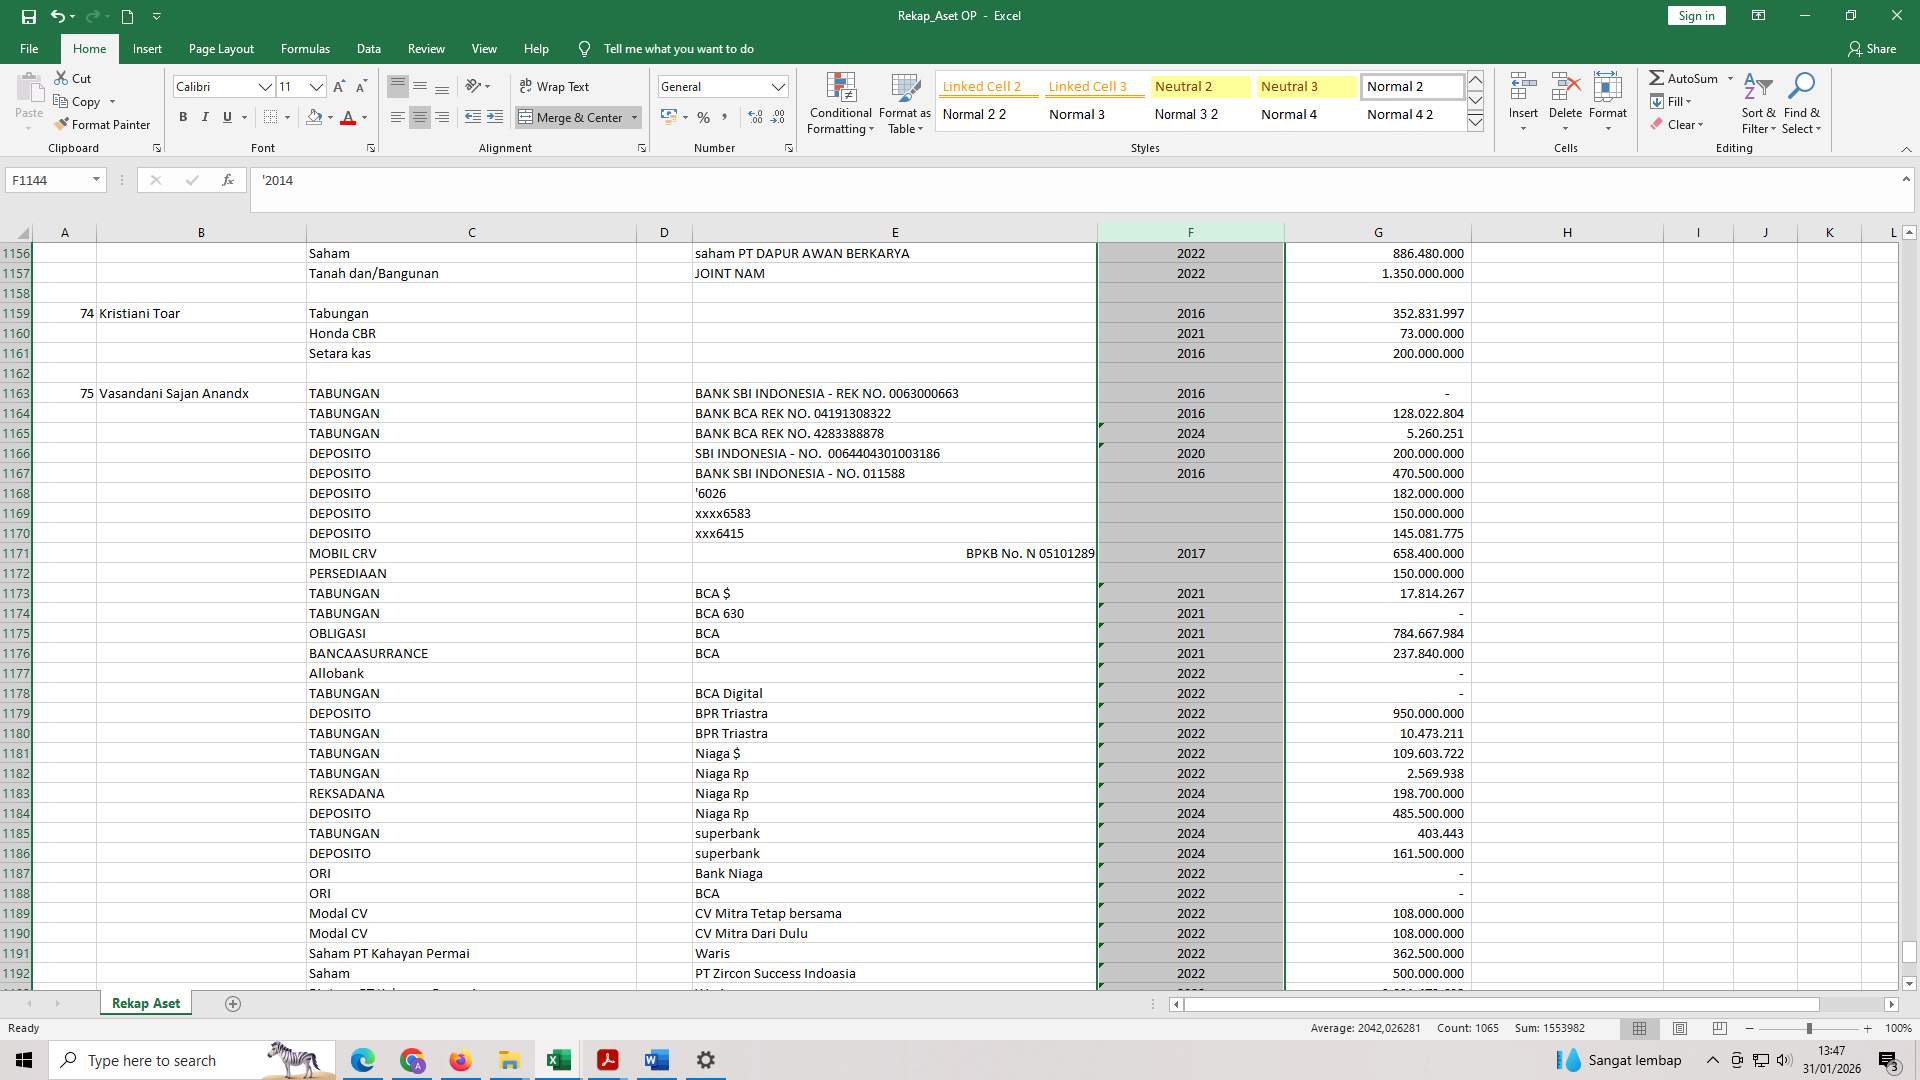
Task: Apply center alignment to selected cells
Action: coord(419,117)
